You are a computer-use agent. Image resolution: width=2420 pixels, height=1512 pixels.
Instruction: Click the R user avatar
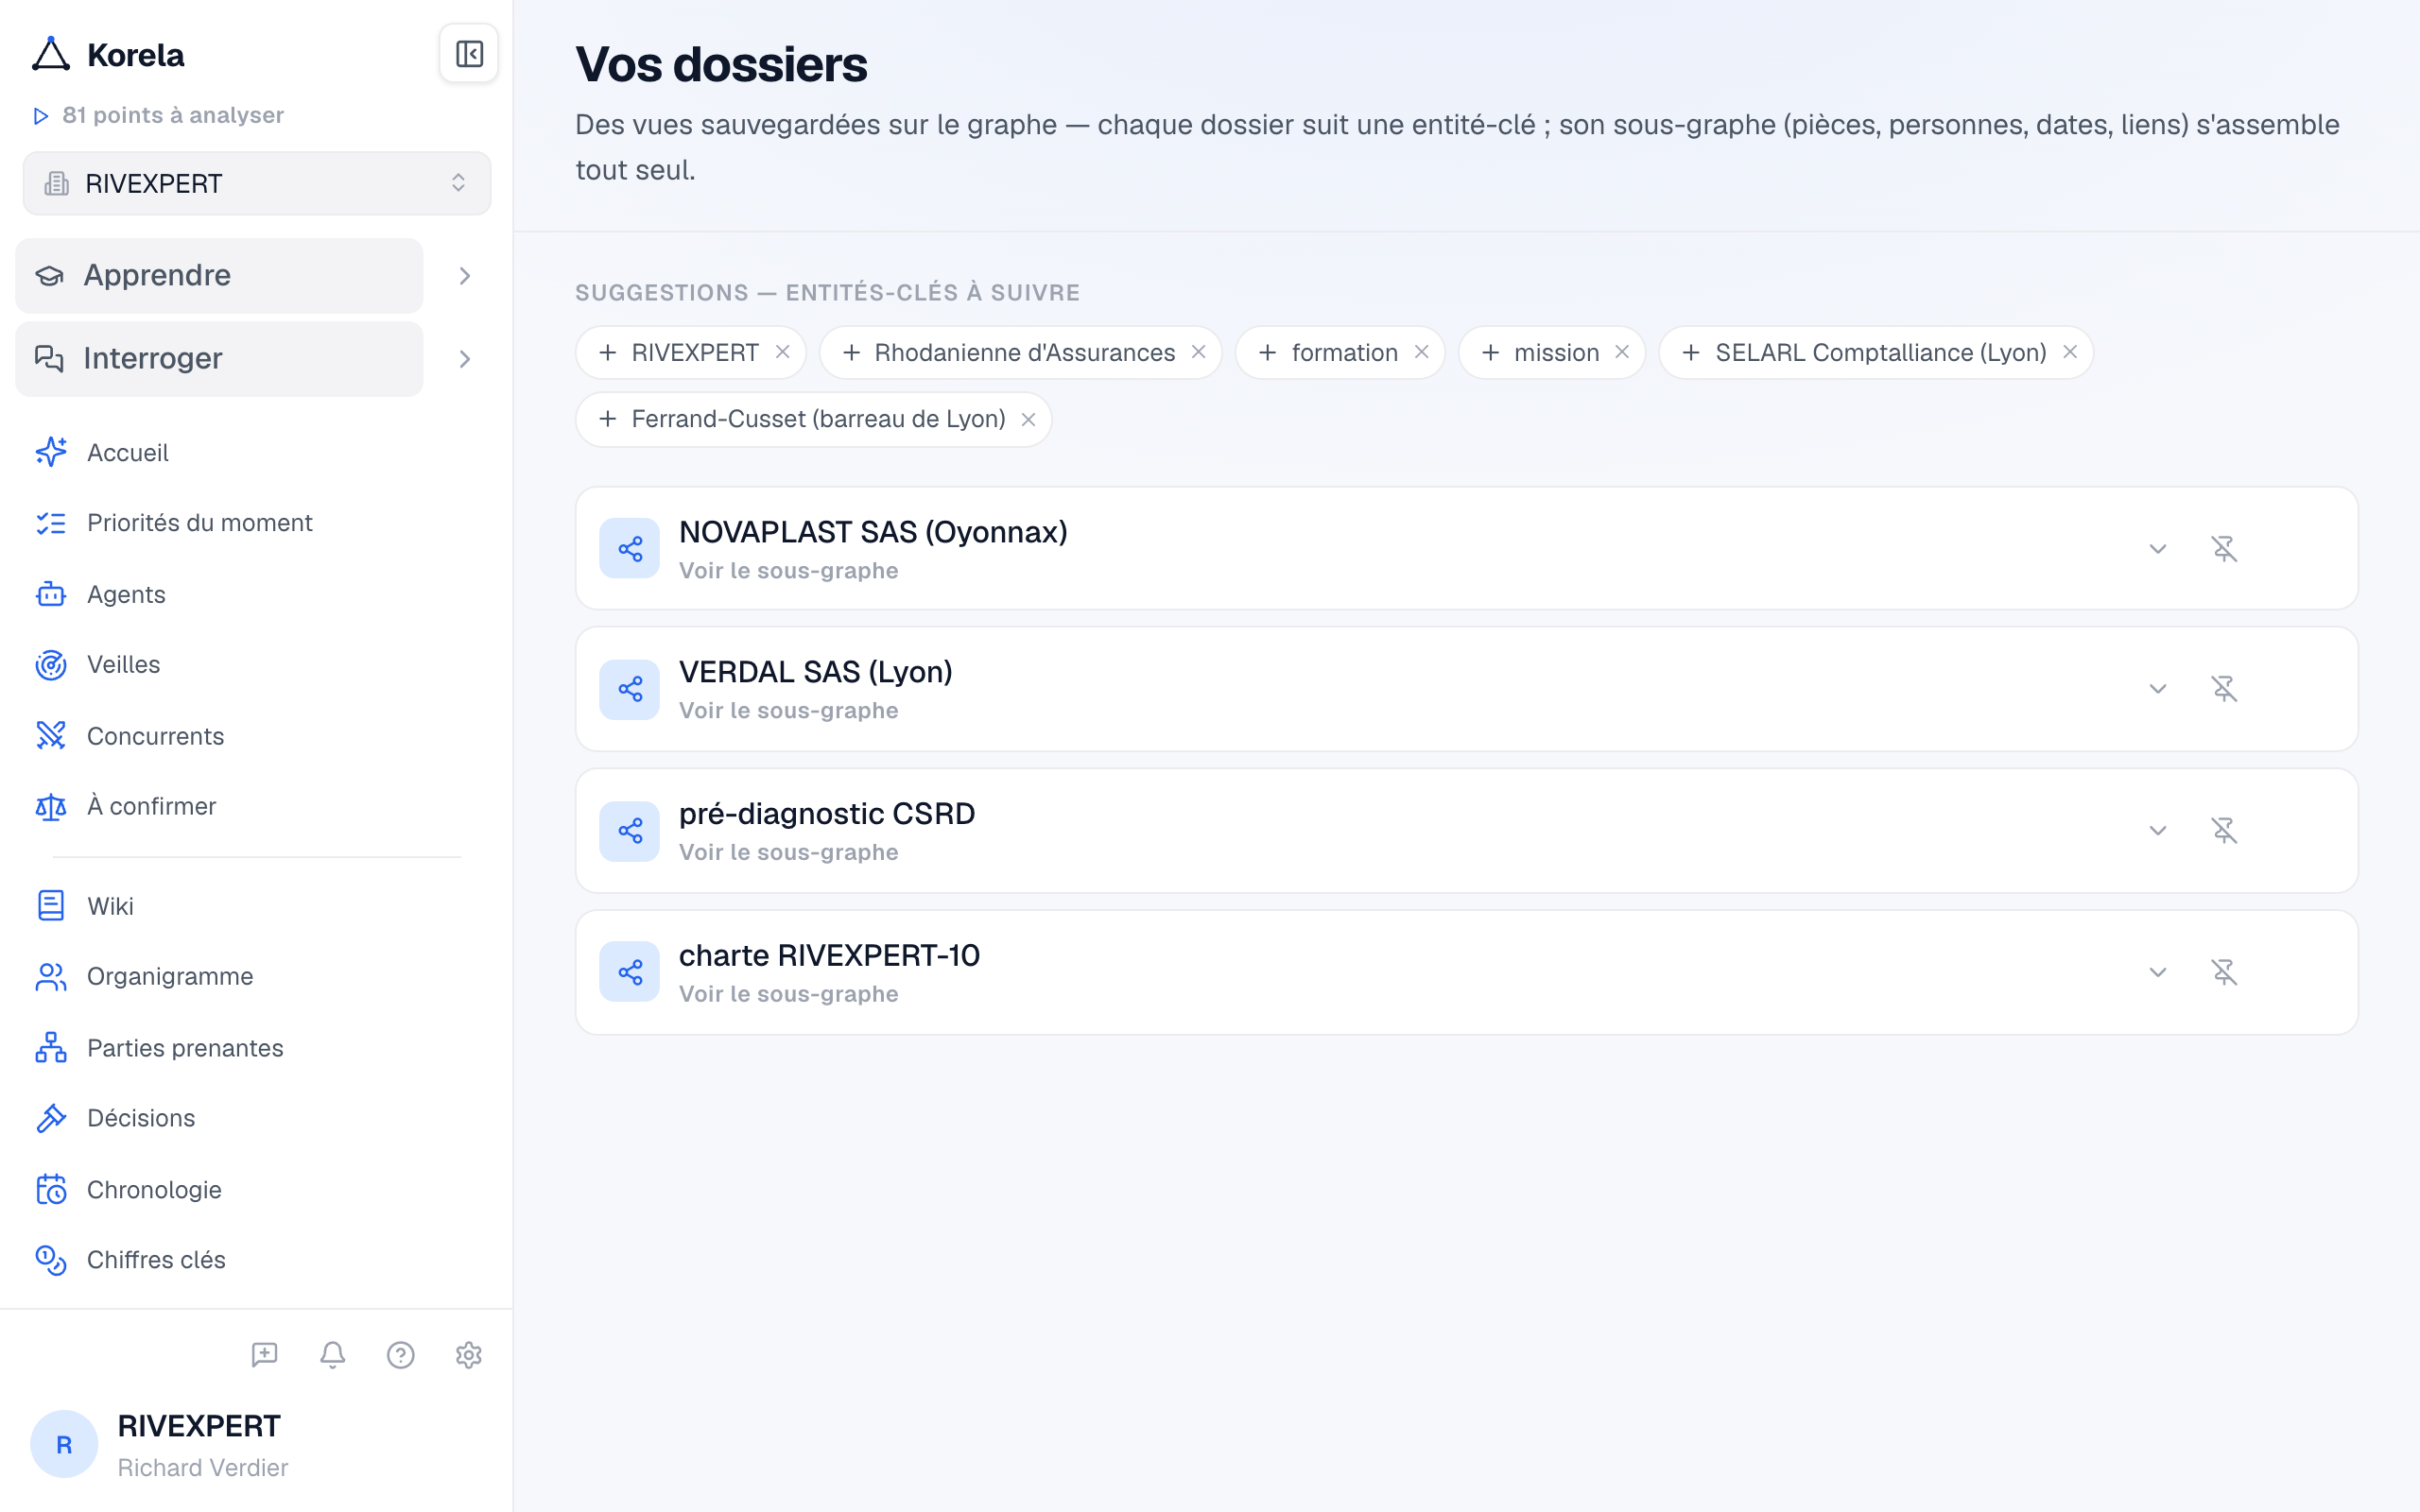(x=64, y=1444)
